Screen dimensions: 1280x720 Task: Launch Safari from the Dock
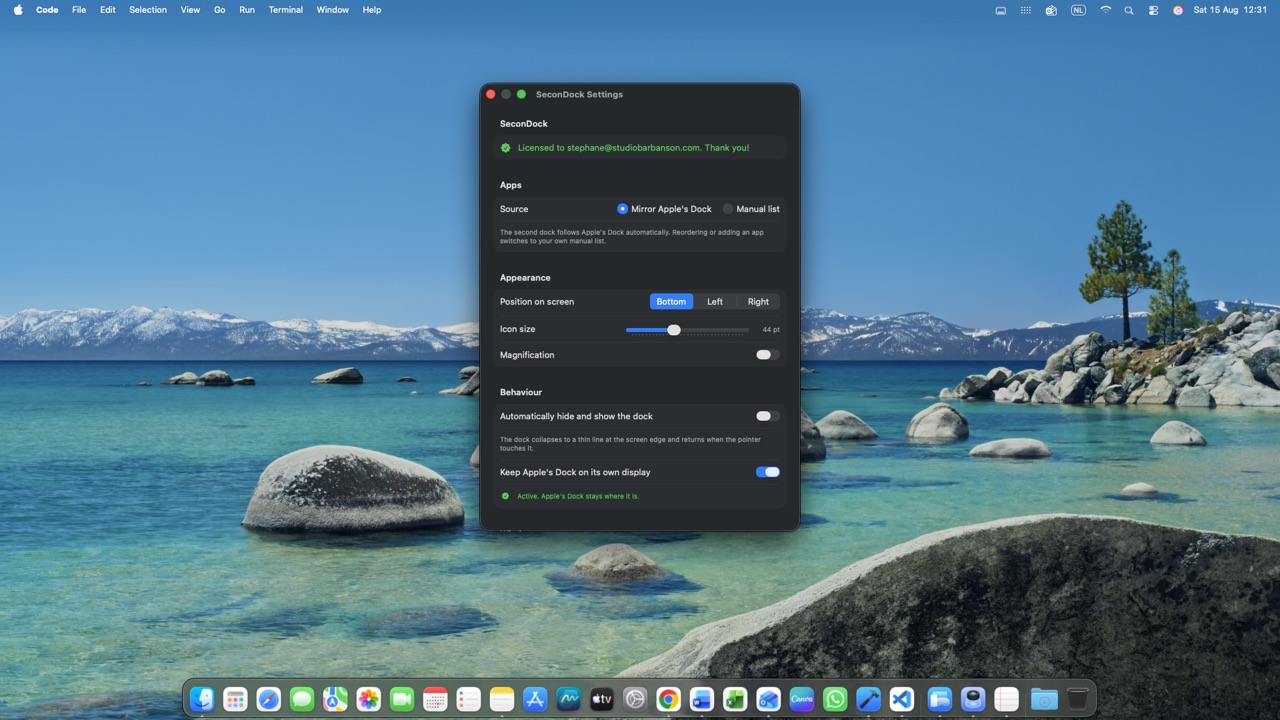pyautogui.click(x=268, y=699)
